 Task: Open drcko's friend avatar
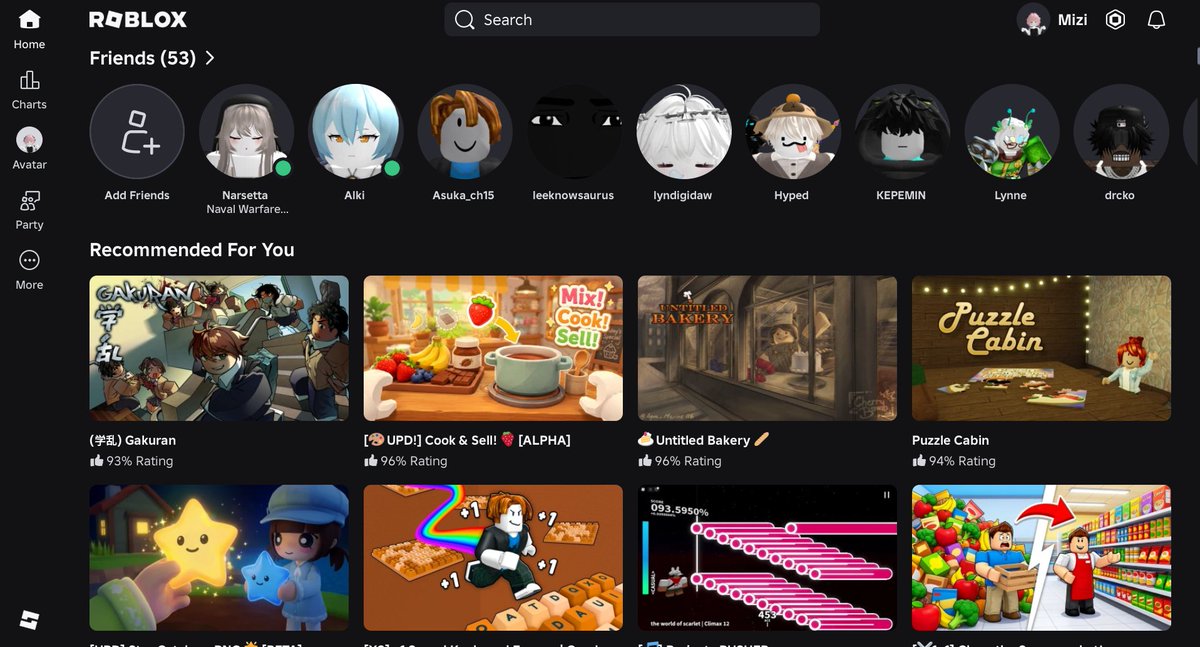click(1120, 132)
